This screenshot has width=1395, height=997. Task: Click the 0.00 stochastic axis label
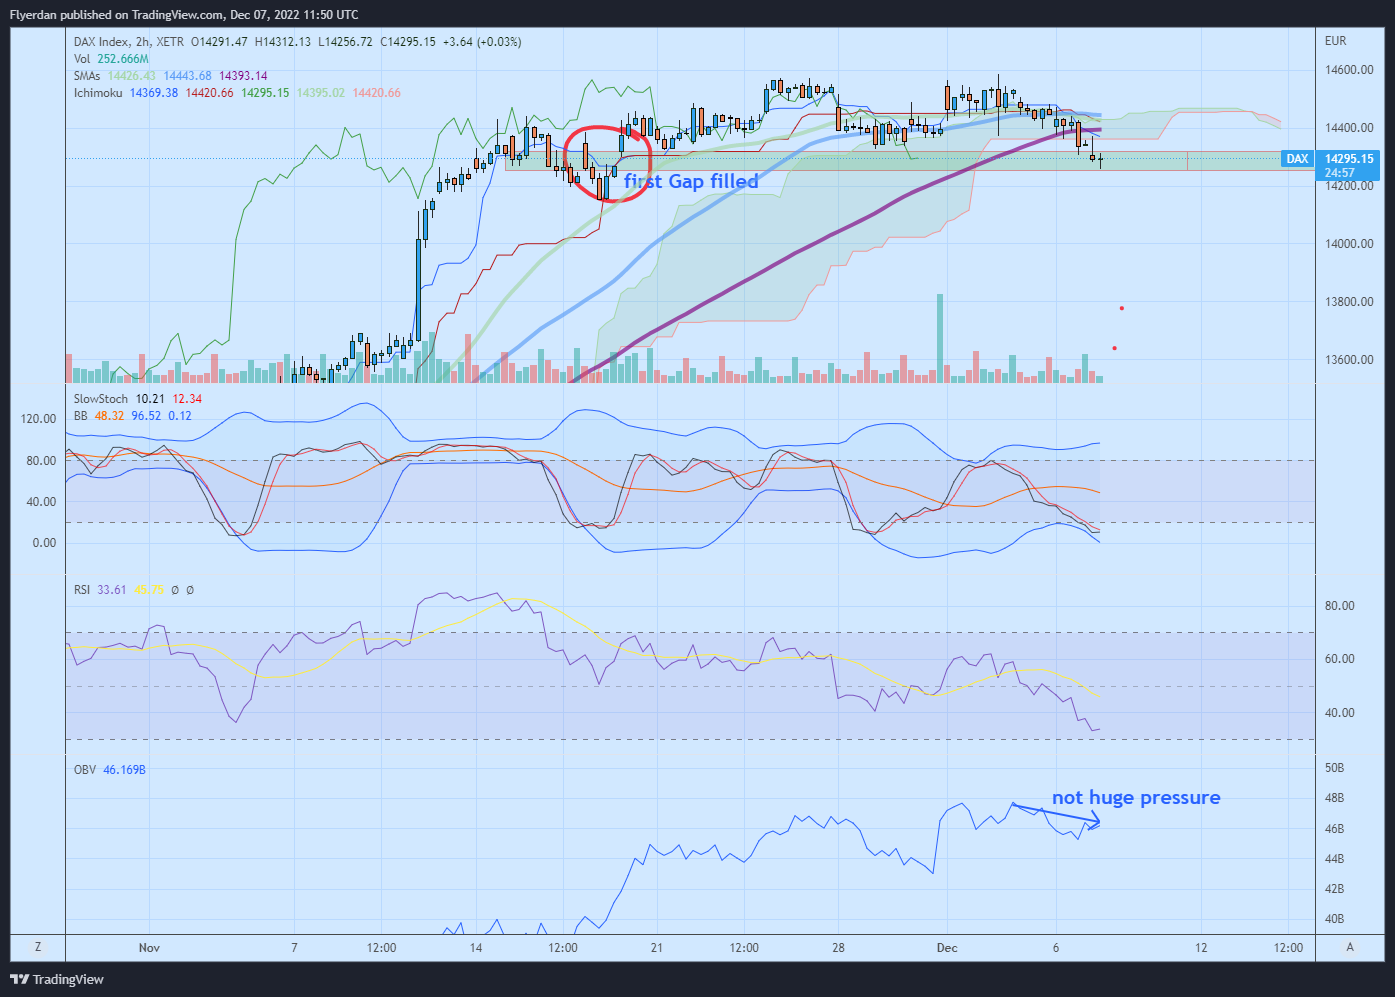coord(44,543)
